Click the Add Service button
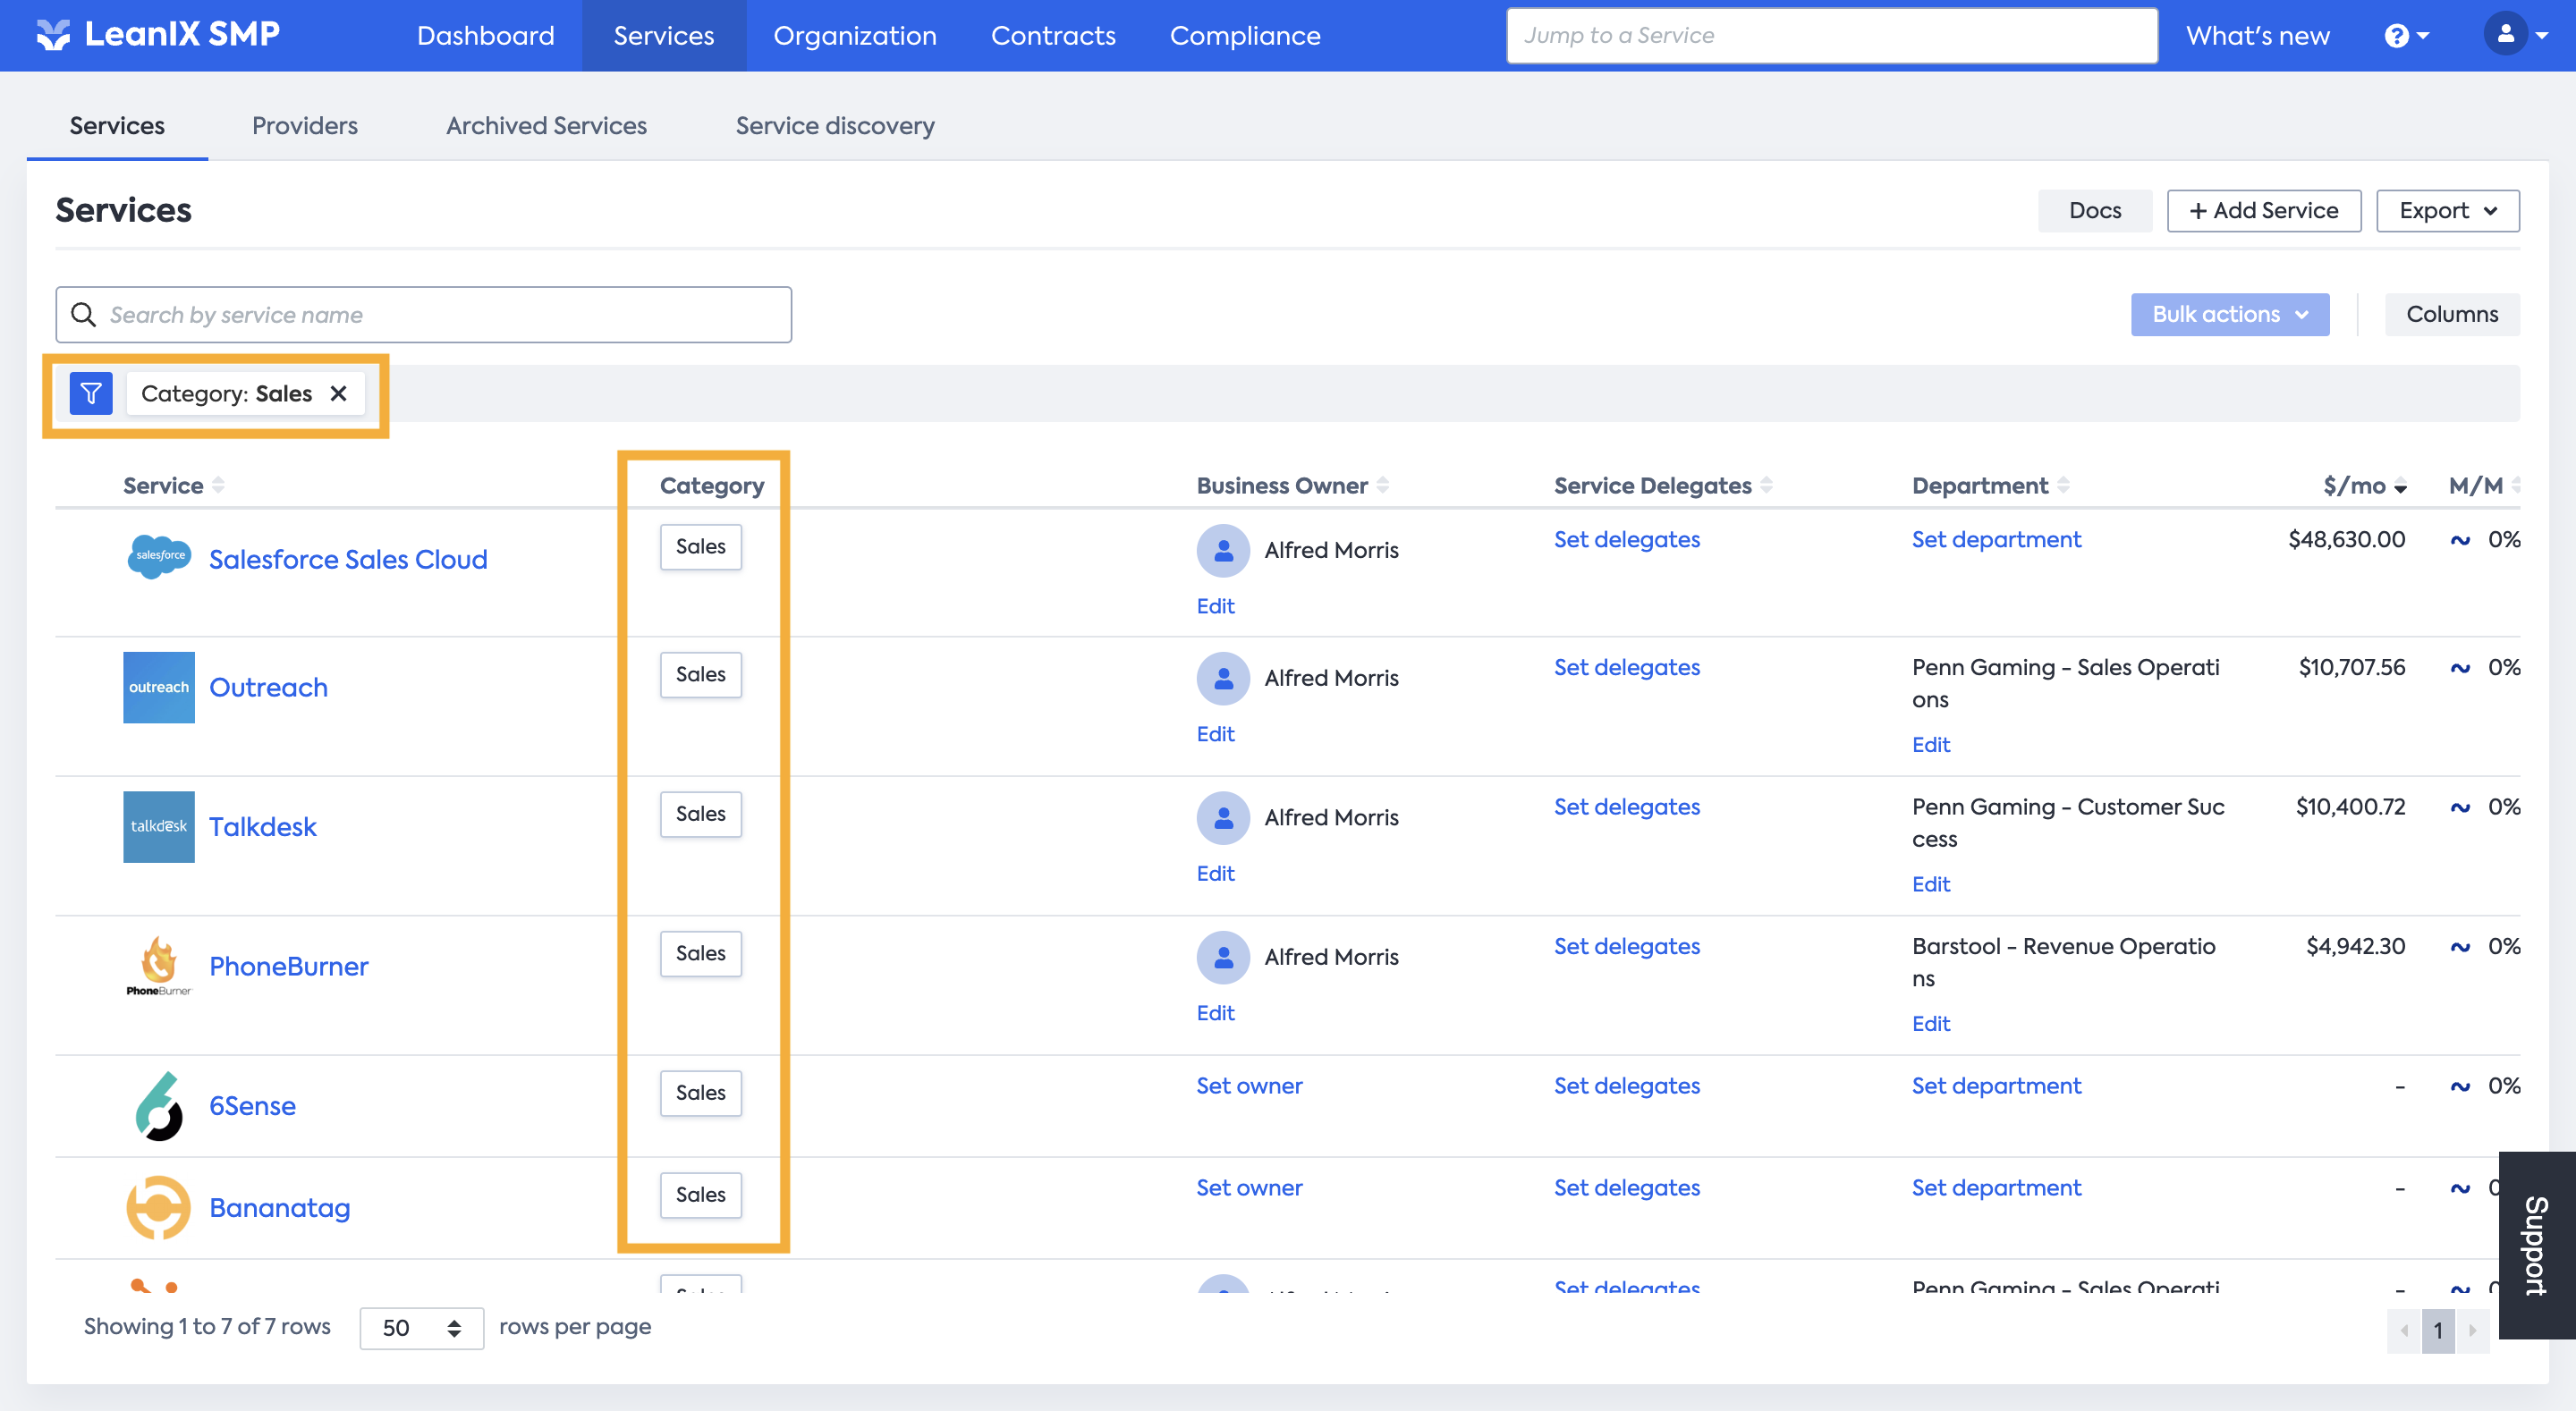 pos(2263,210)
